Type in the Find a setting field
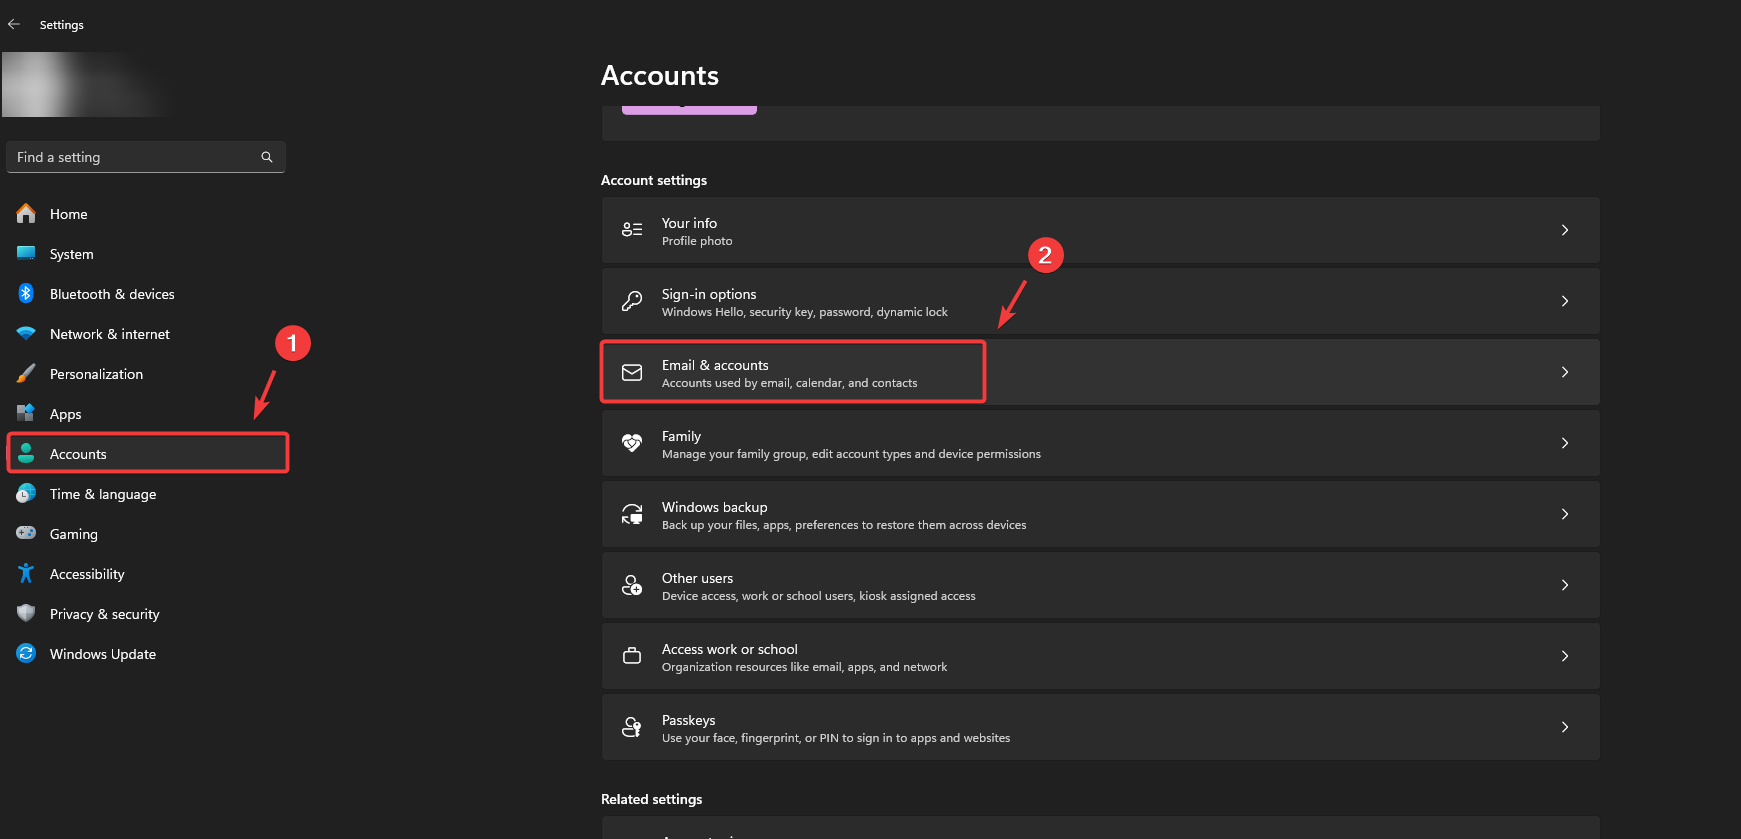 coord(135,157)
